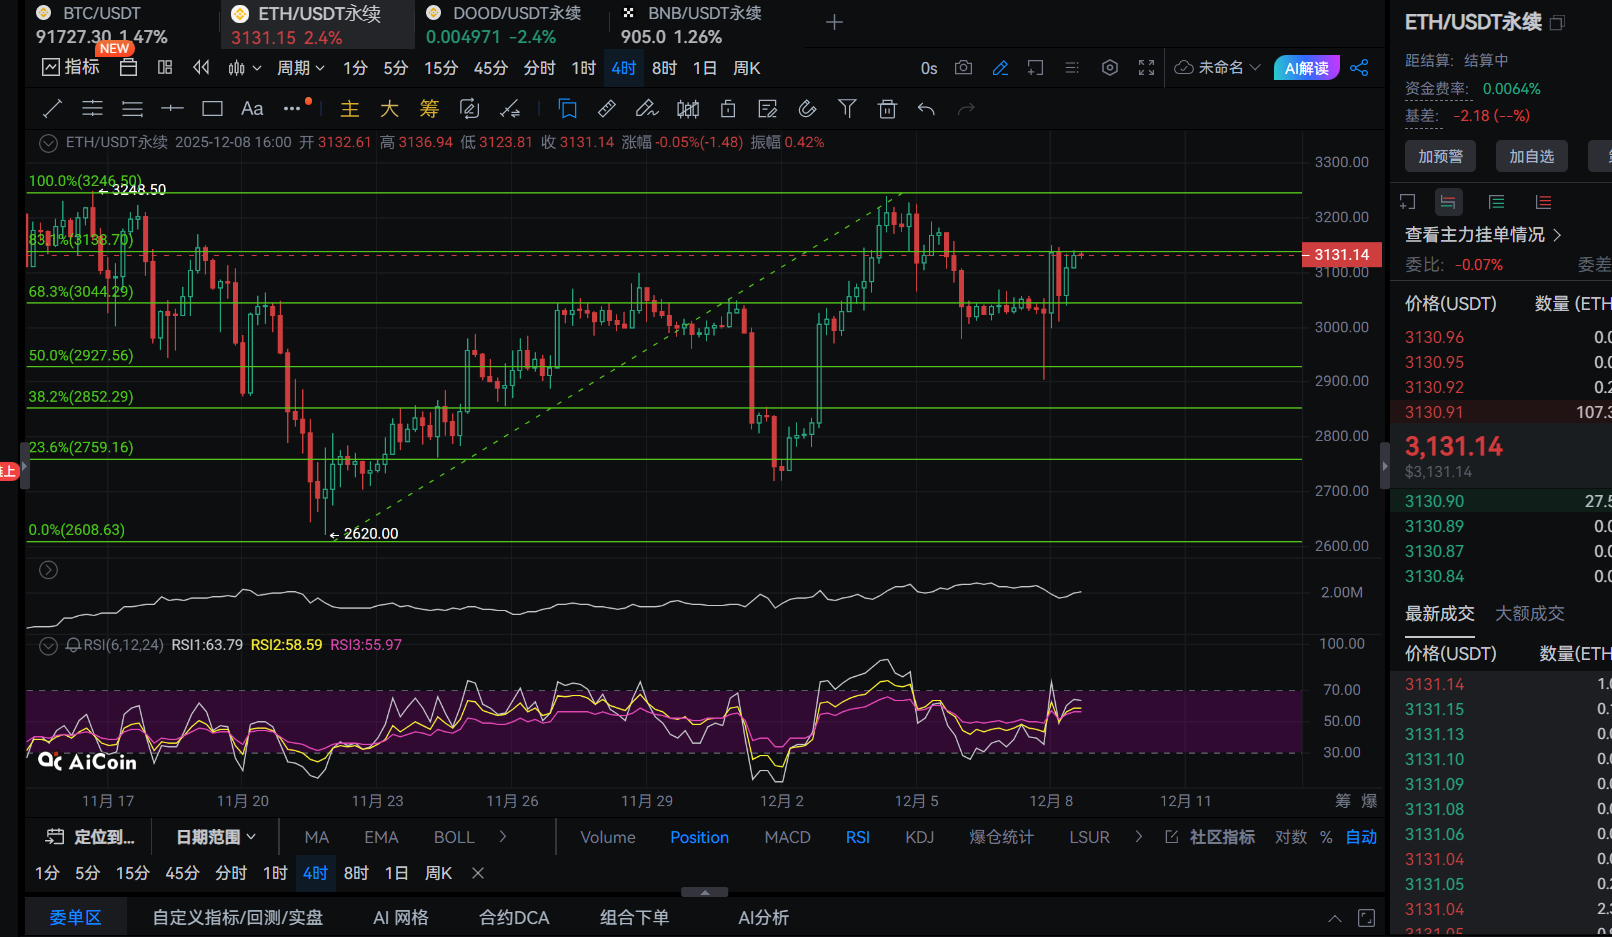Screen dimensions: 1612x937
Task: Expand the 未命名 layout dropdown
Action: (1218, 68)
